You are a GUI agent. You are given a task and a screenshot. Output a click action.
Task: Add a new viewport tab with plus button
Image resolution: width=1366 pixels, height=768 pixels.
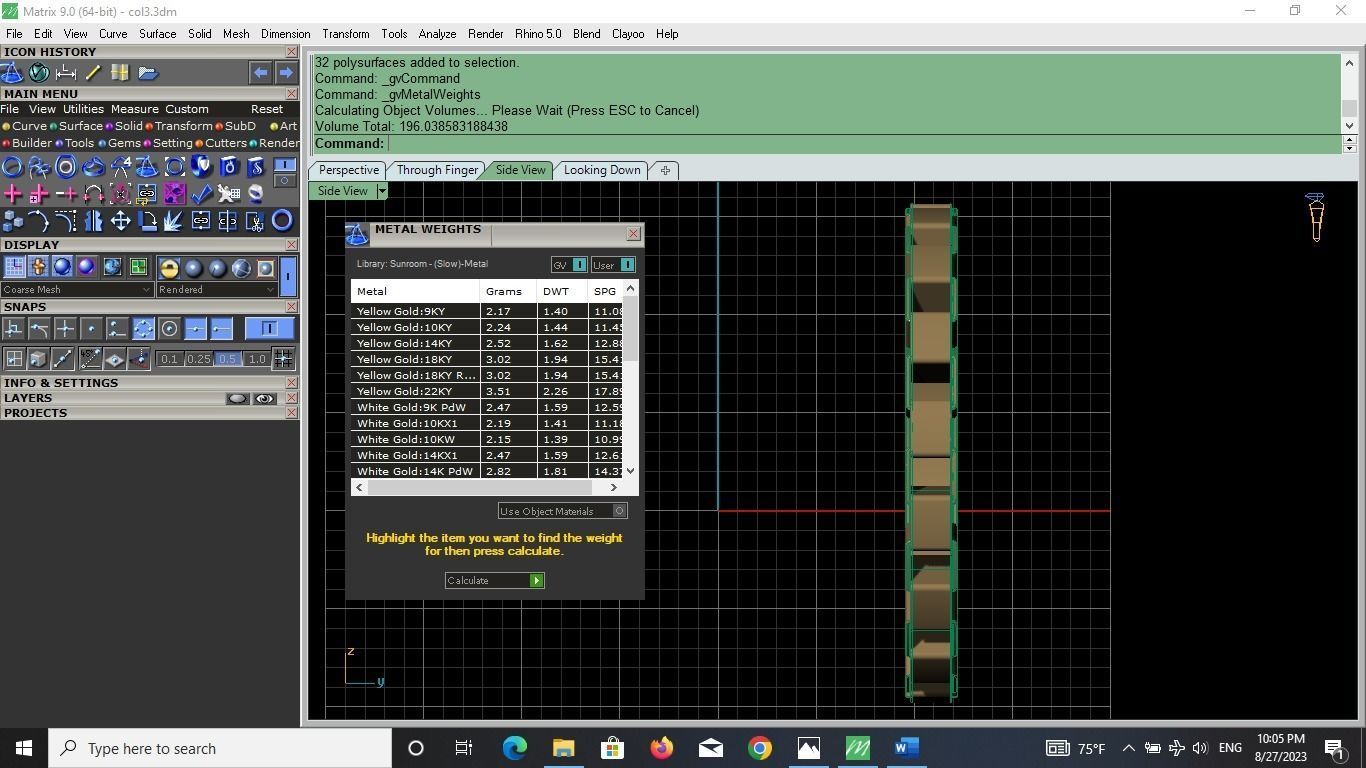point(665,170)
